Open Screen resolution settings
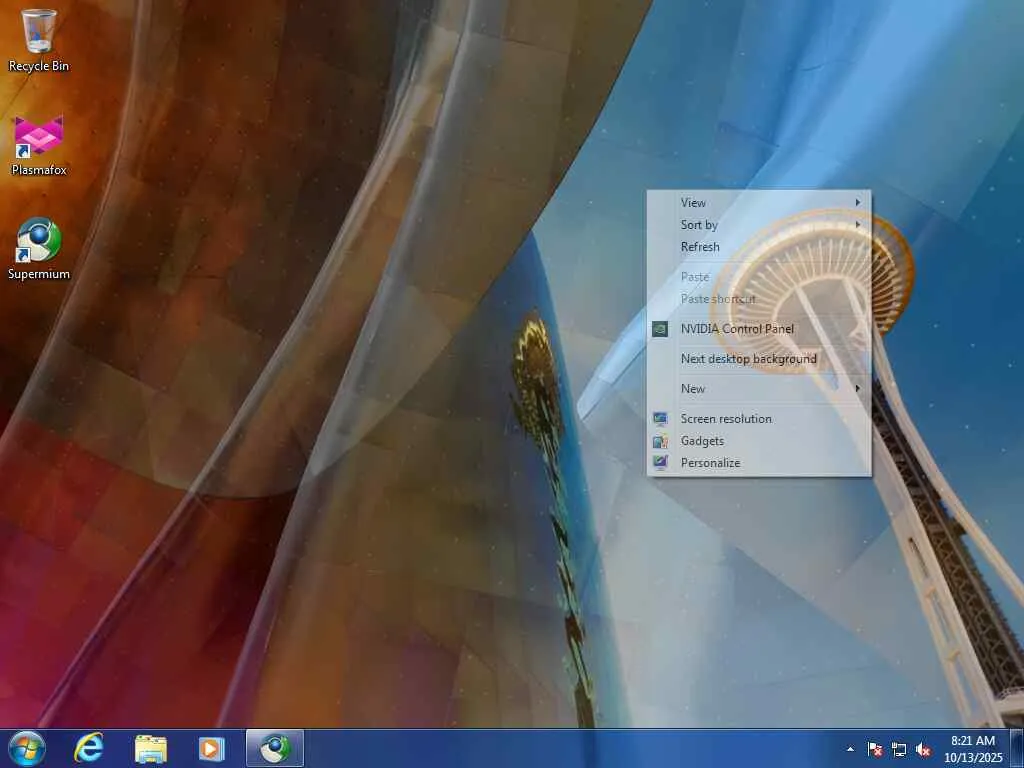This screenshot has height=768, width=1024. pos(759,419)
